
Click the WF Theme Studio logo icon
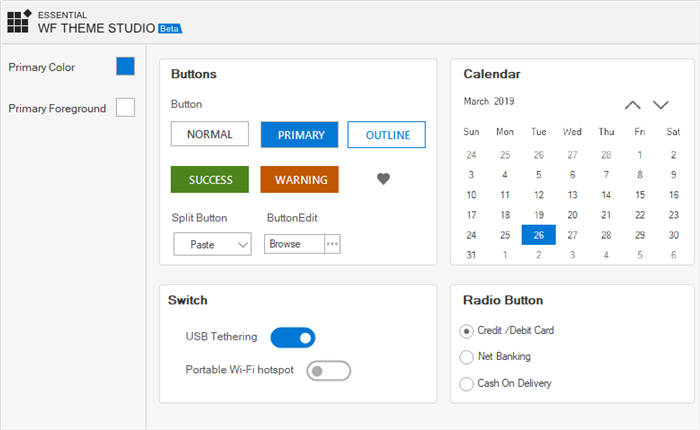[x=19, y=21]
